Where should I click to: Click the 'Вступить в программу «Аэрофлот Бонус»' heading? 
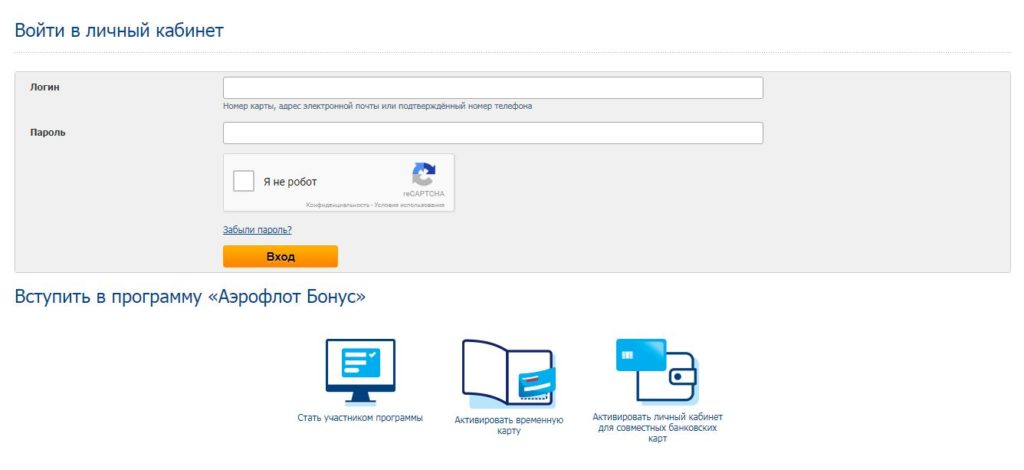(190, 296)
